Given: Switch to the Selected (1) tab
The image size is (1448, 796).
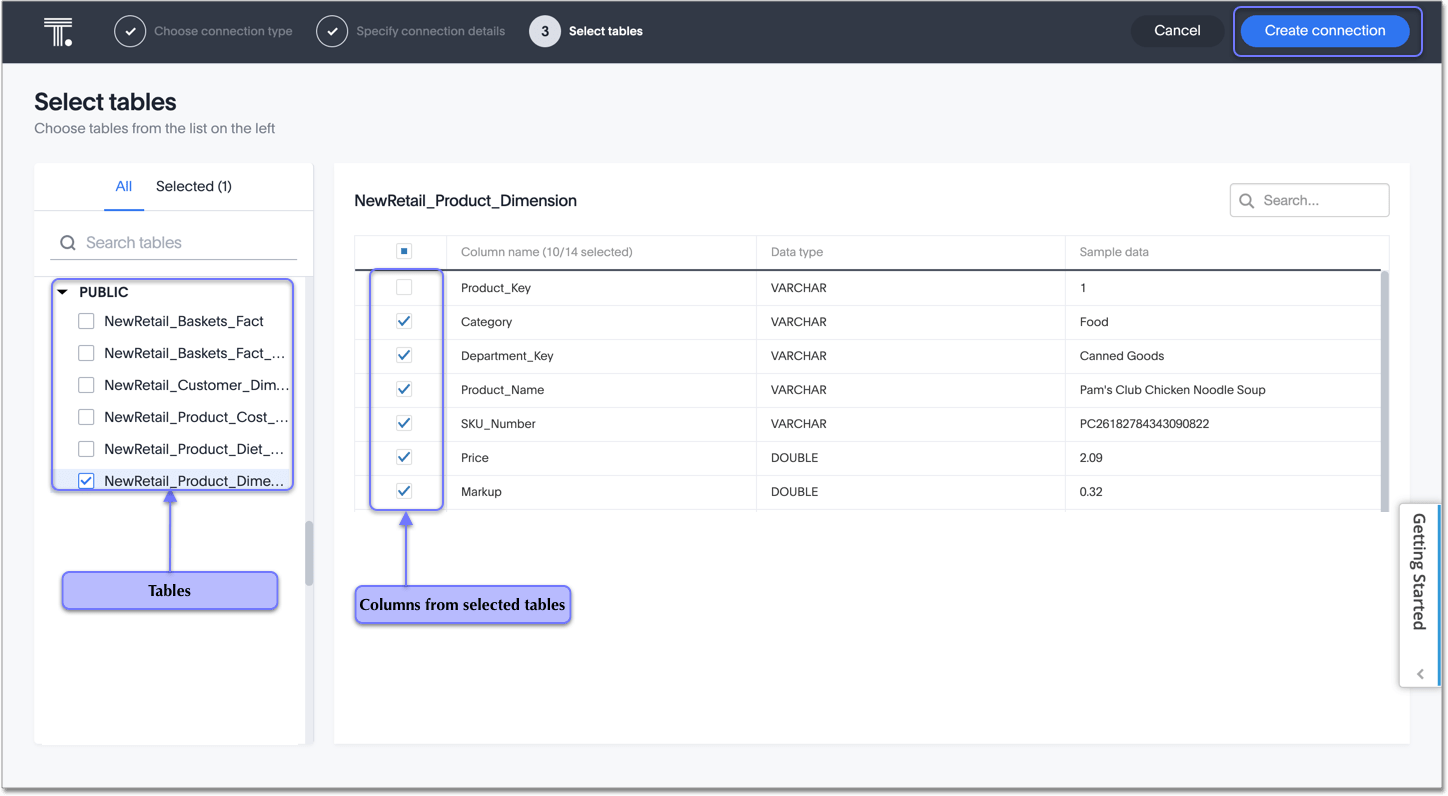Looking at the screenshot, I should (193, 186).
